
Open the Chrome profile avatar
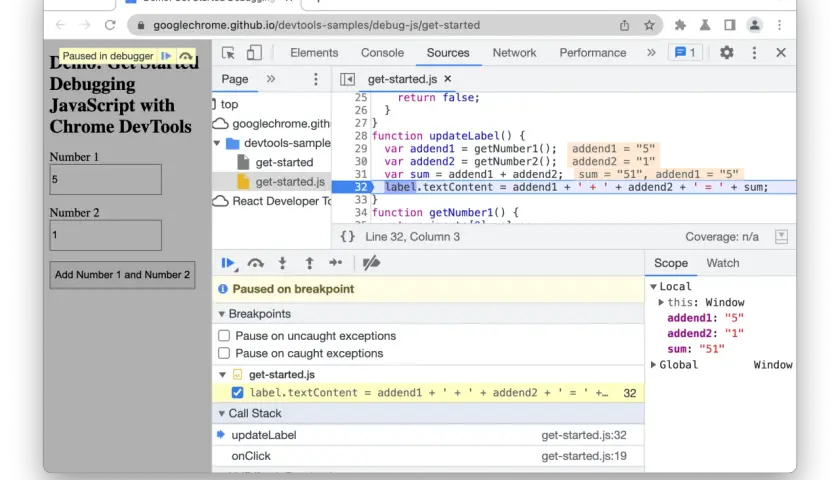click(754, 25)
